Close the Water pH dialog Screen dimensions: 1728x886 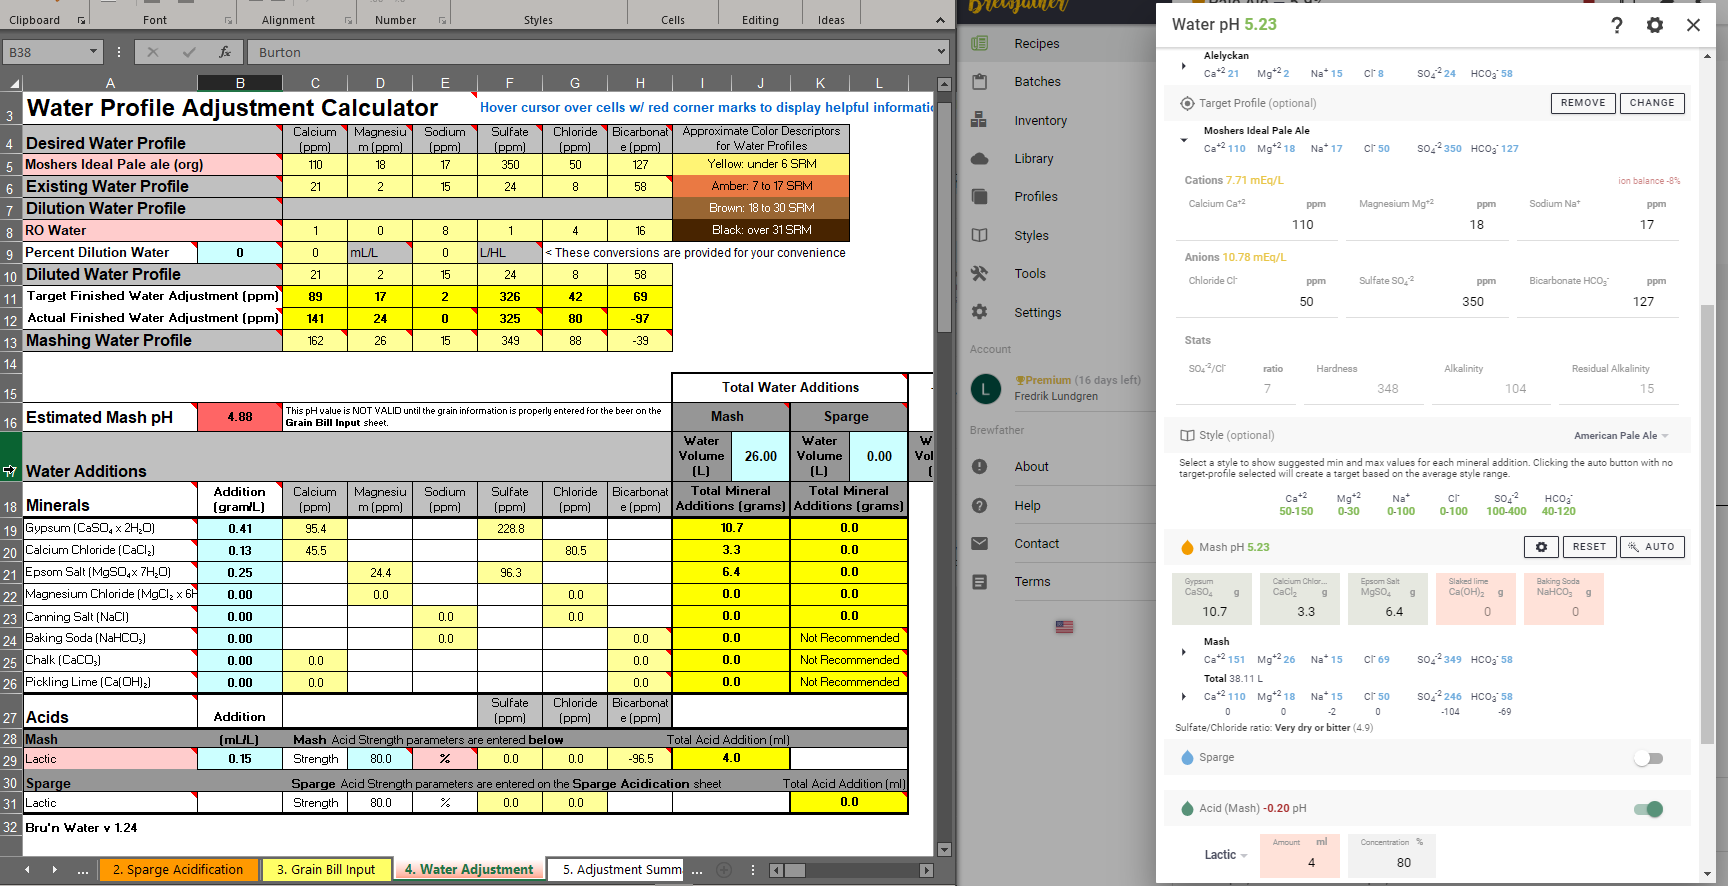pyautogui.click(x=1693, y=25)
